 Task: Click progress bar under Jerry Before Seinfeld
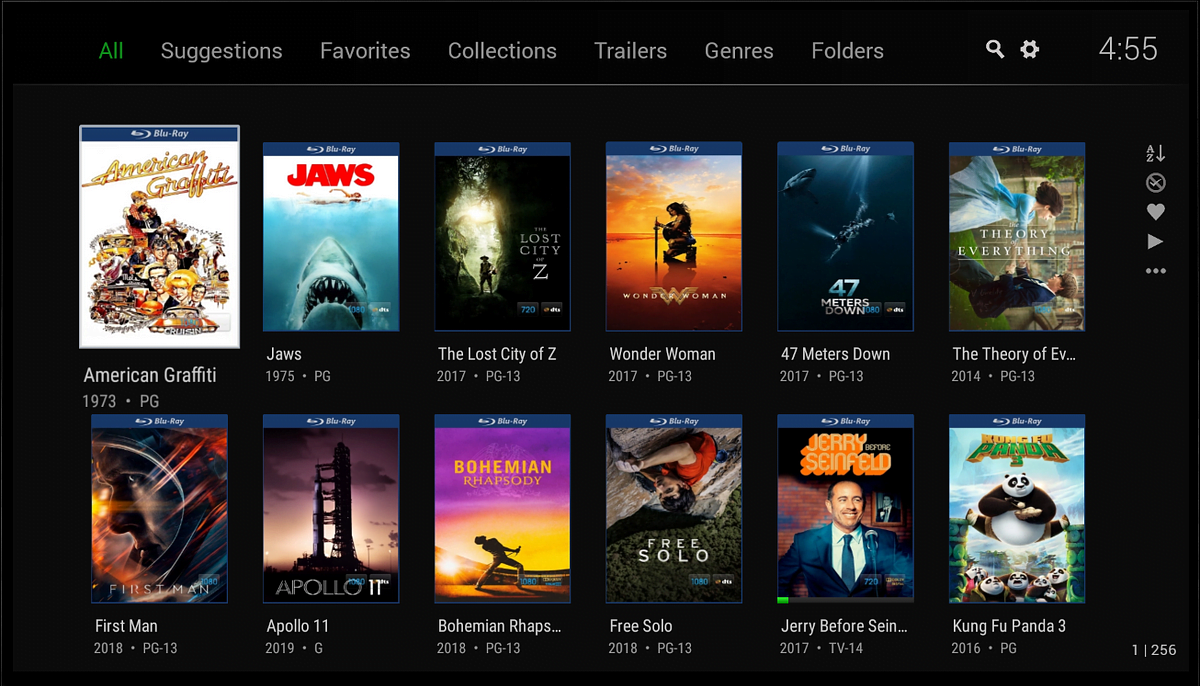coord(845,600)
